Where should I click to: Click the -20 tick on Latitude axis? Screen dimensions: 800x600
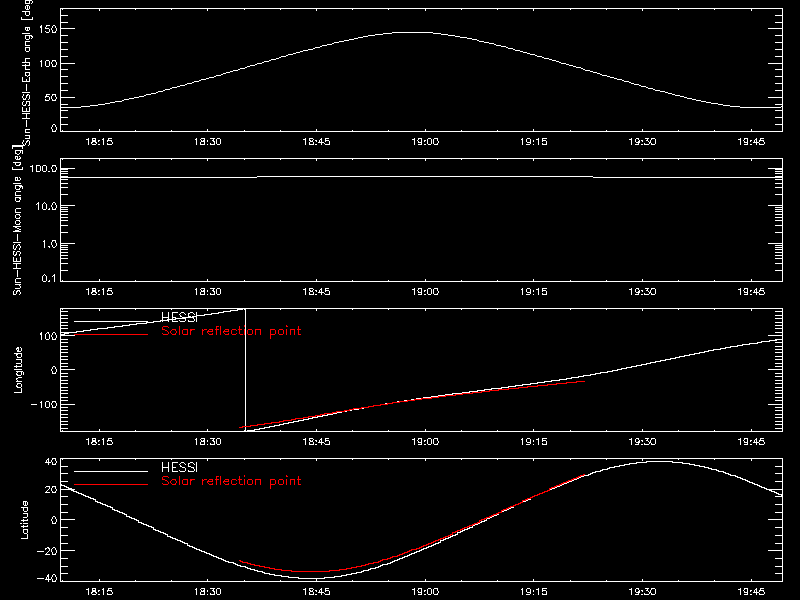47,551
